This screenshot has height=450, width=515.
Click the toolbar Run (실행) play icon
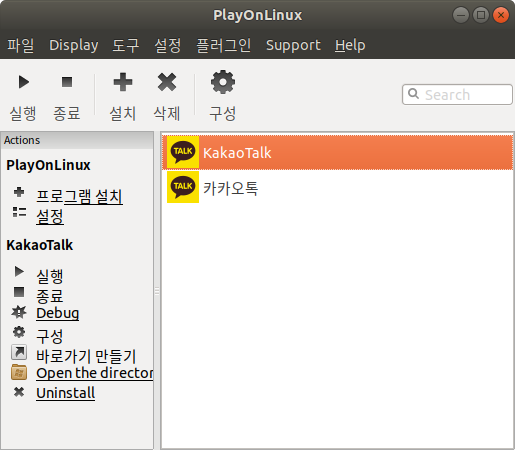pos(24,82)
